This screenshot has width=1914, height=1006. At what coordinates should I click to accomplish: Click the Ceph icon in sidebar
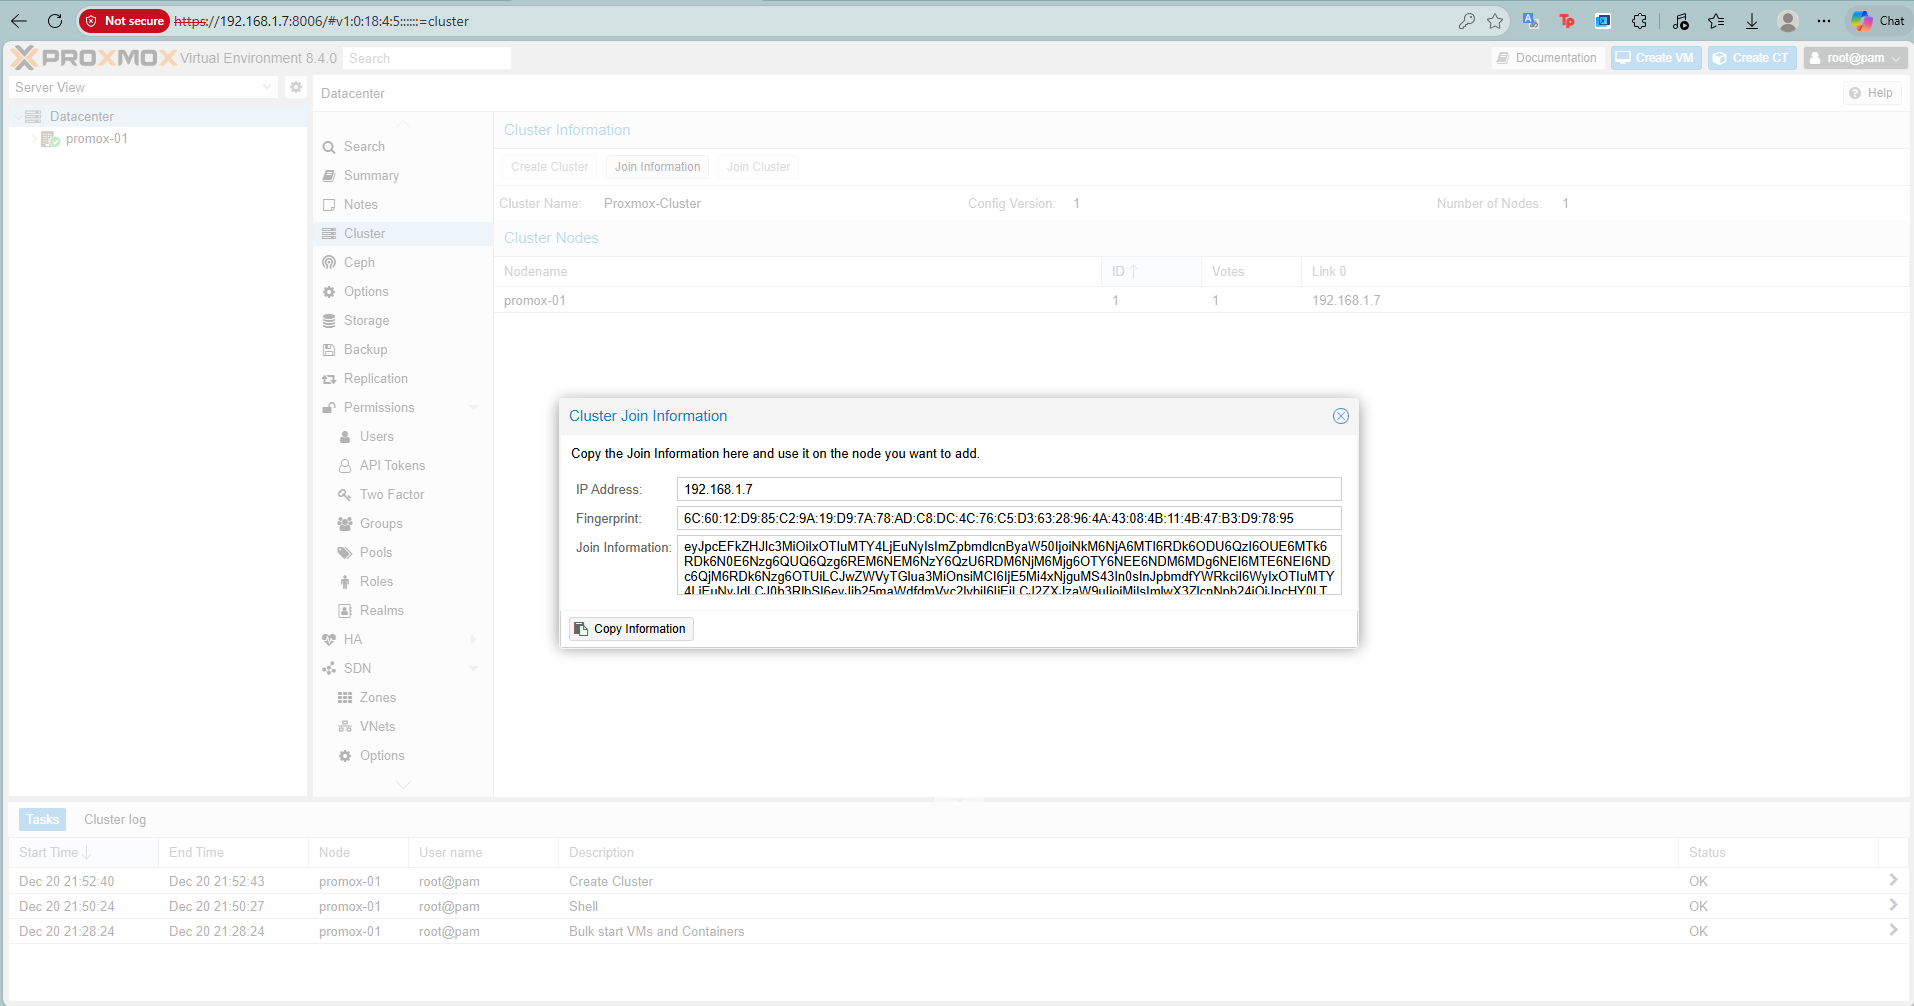pyautogui.click(x=329, y=263)
